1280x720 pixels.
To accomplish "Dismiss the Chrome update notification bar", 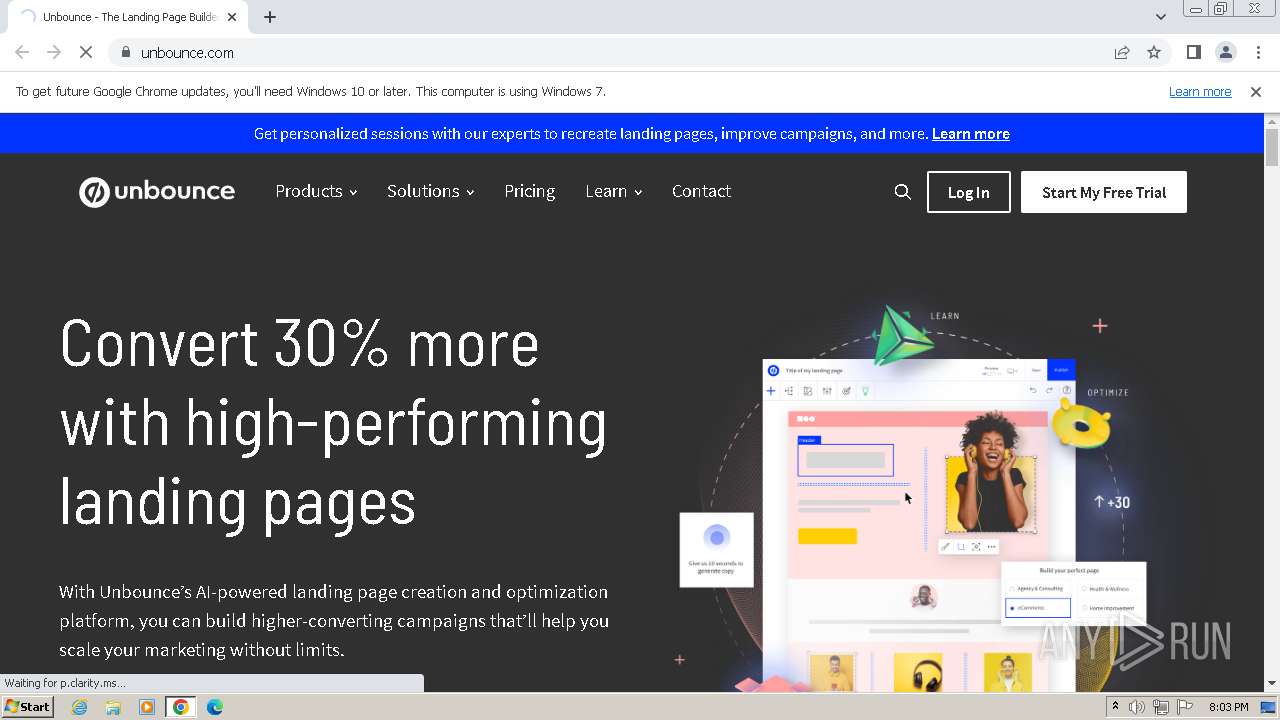I will point(1256,91).
